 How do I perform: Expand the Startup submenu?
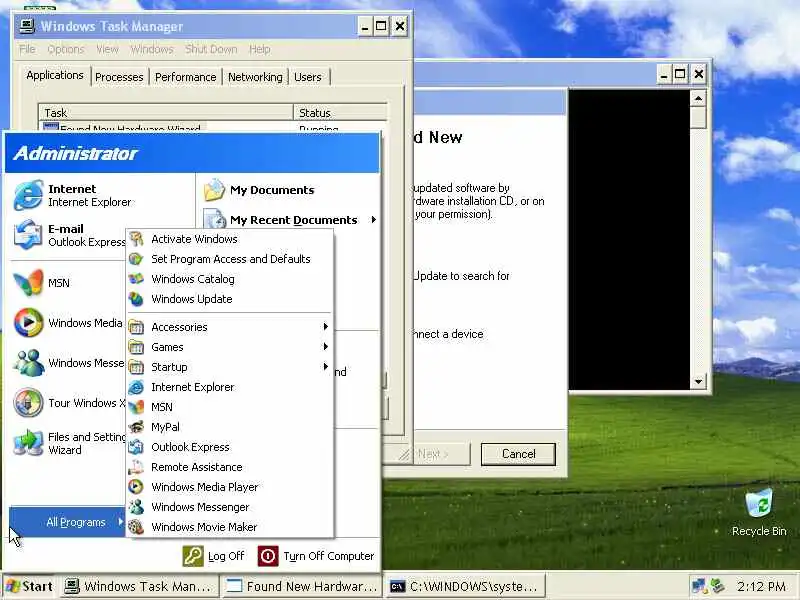230,367
